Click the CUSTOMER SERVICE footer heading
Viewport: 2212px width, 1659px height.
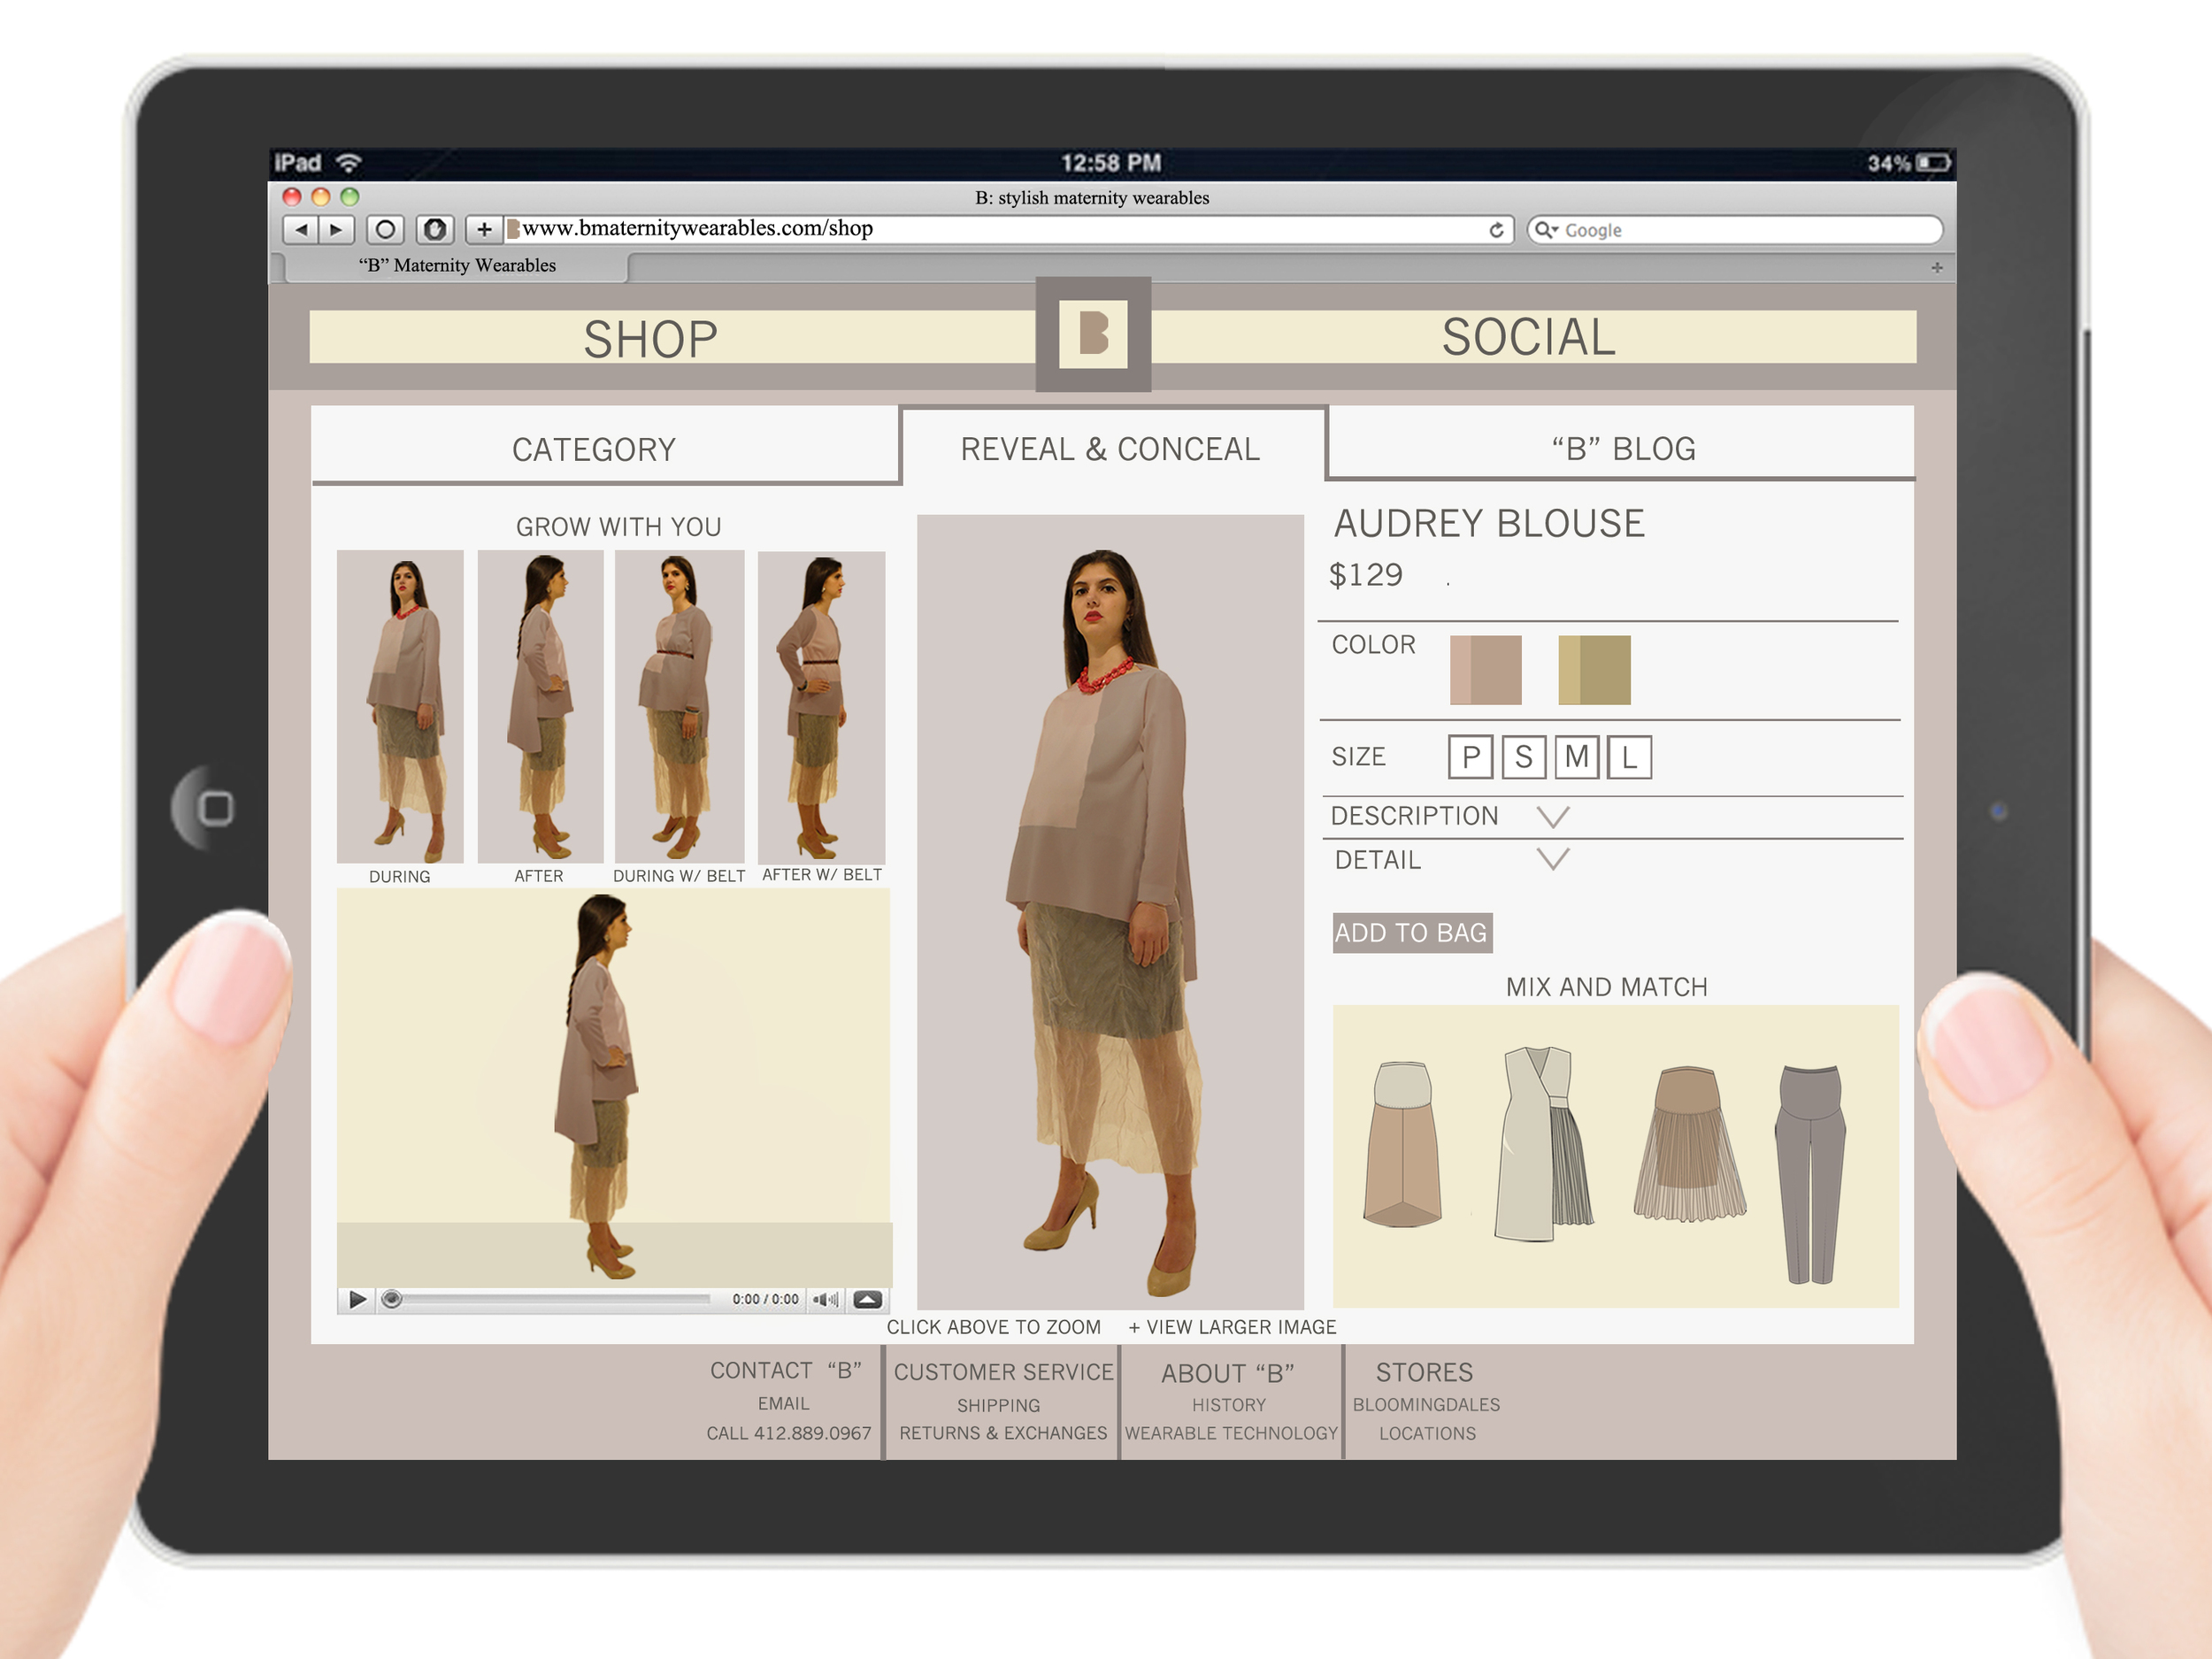tap(1003, 1372)
